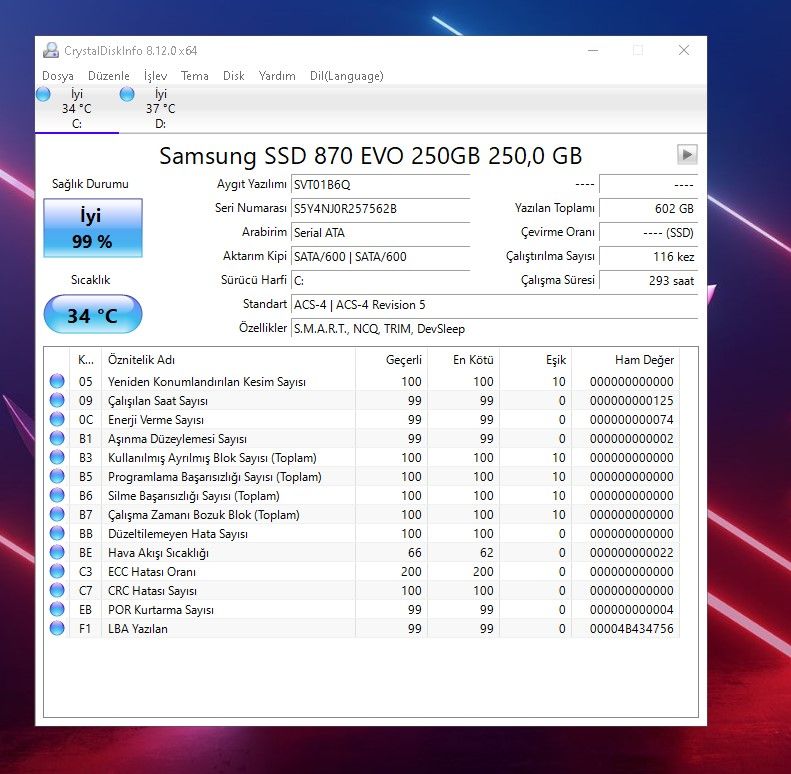This screenshot has height=774, width=791.
Task: Click the serial number field S5Y4NJ0R257562B
Action: pyautogui.click(x=380, y=208)
